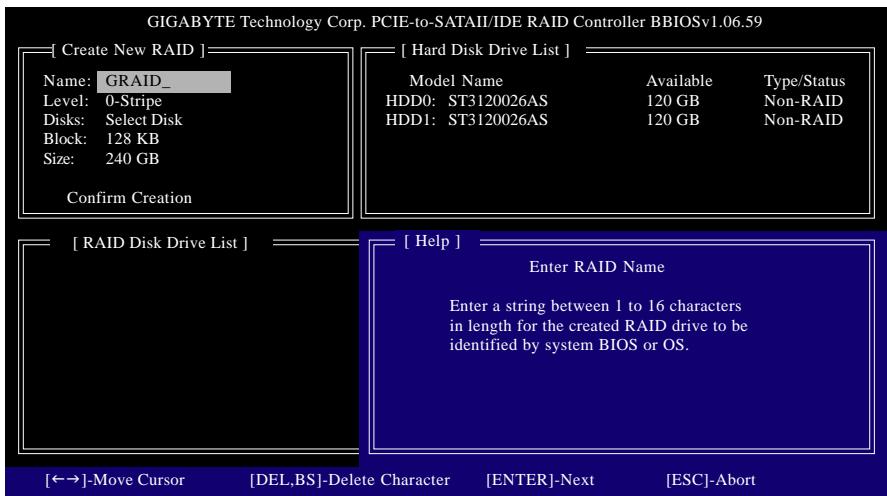Click 120 GB in HDD0 row
Screen dimensions: 887x496
[x=673, y=101]
